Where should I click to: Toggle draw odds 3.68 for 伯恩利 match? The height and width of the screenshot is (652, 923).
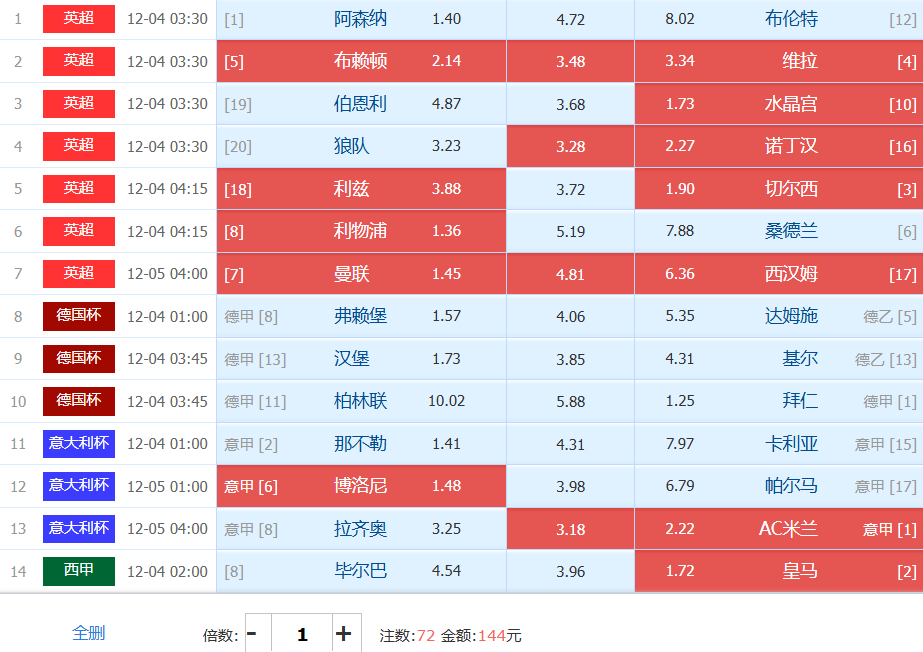570,104
